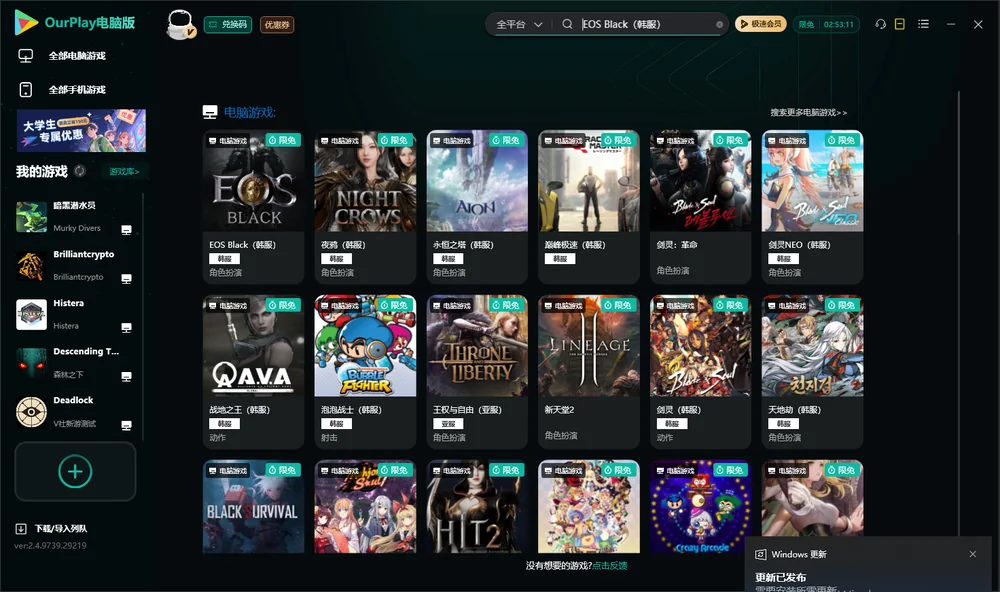Click 亚服 tag under 王权与自由
The image size is (1000, 592).
click(x=448, y=424)
